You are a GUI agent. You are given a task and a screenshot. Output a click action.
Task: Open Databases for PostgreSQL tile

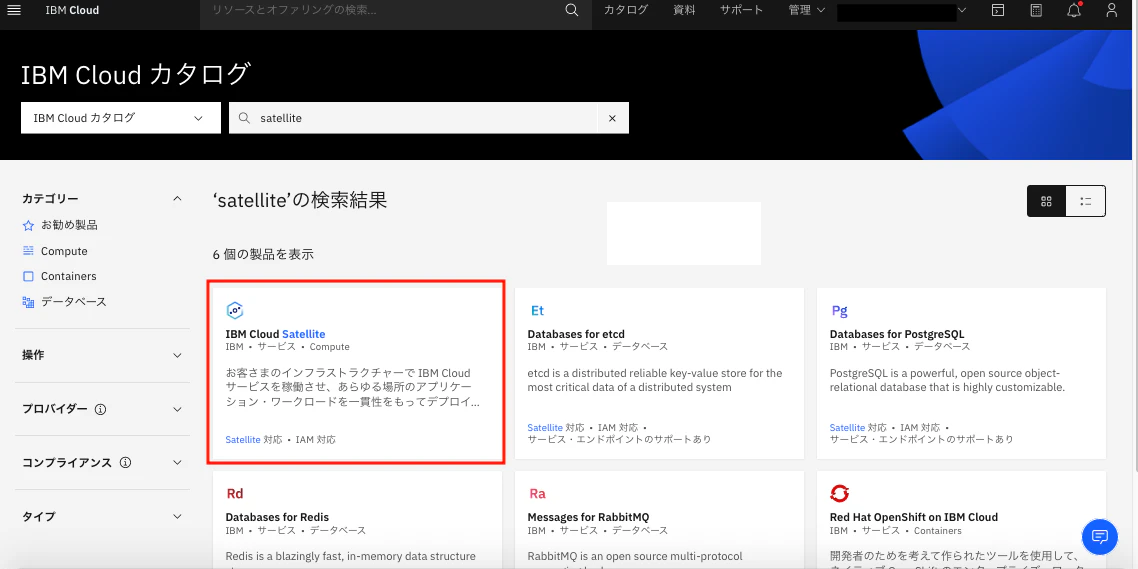(961, 373)
